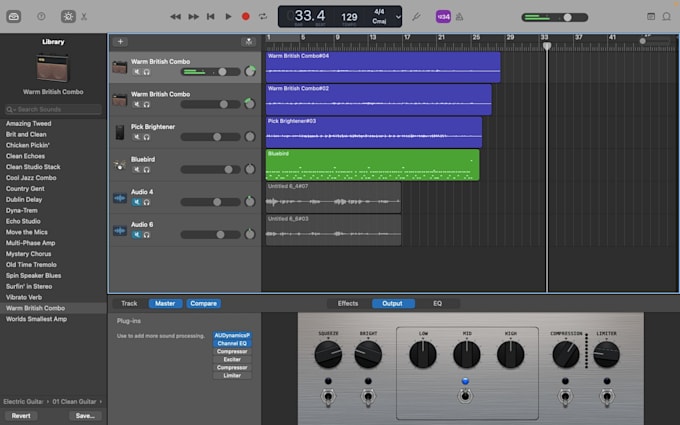680x425 pixels.
Task: Select the Pick Brightener track icon
Action: point(120,132)
